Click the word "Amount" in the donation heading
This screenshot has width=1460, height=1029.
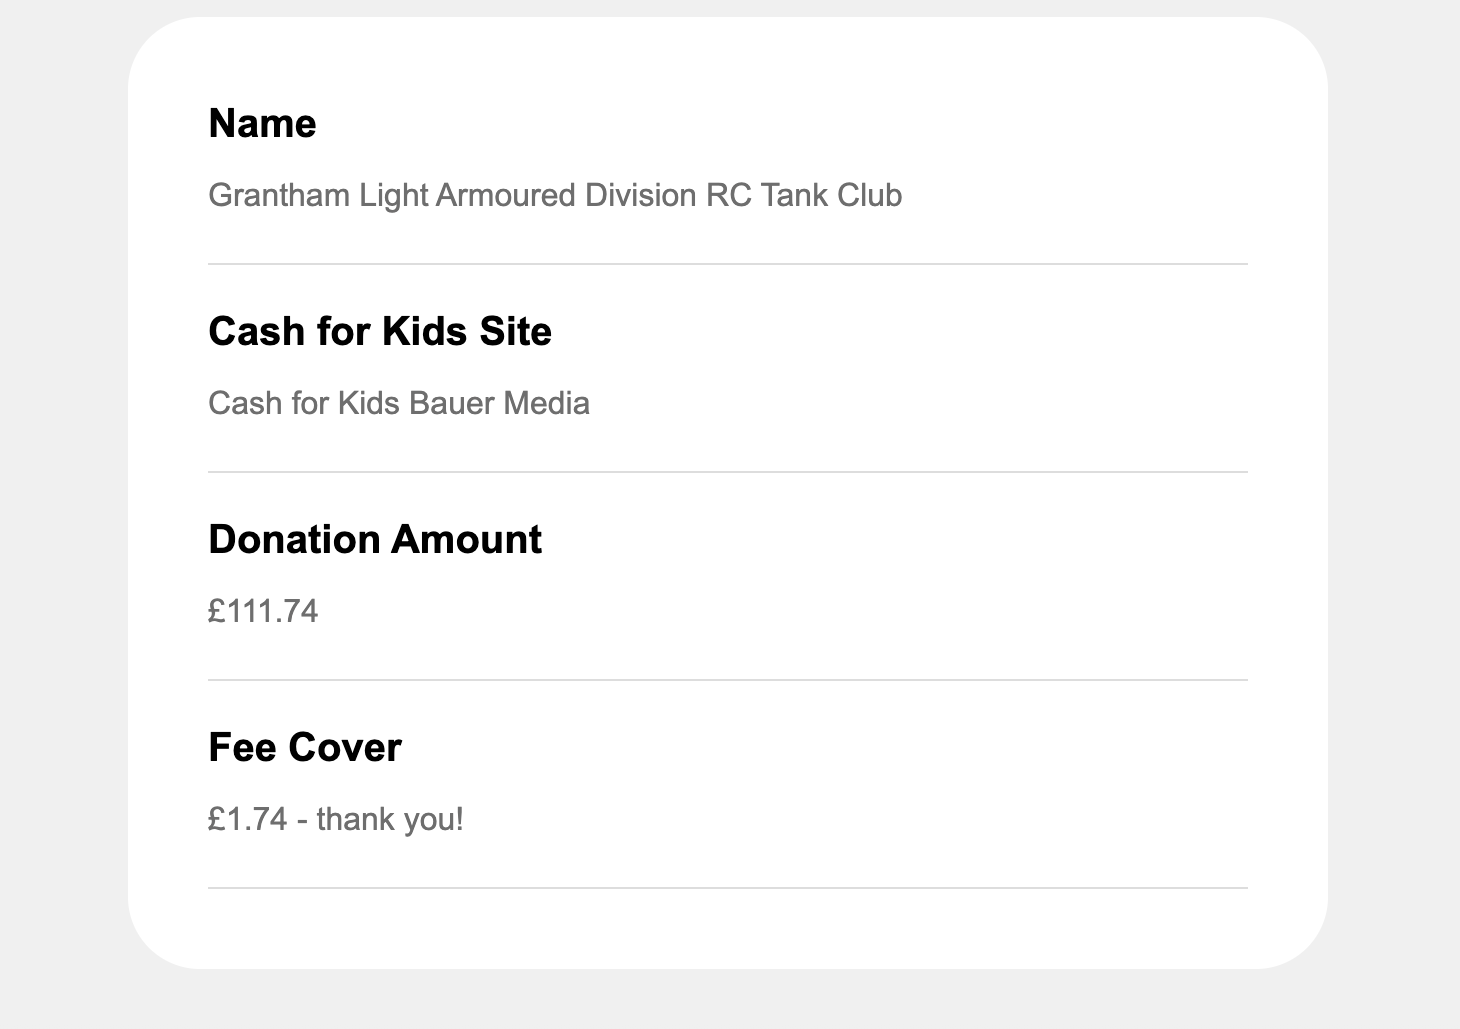click(x=466, y=540)
